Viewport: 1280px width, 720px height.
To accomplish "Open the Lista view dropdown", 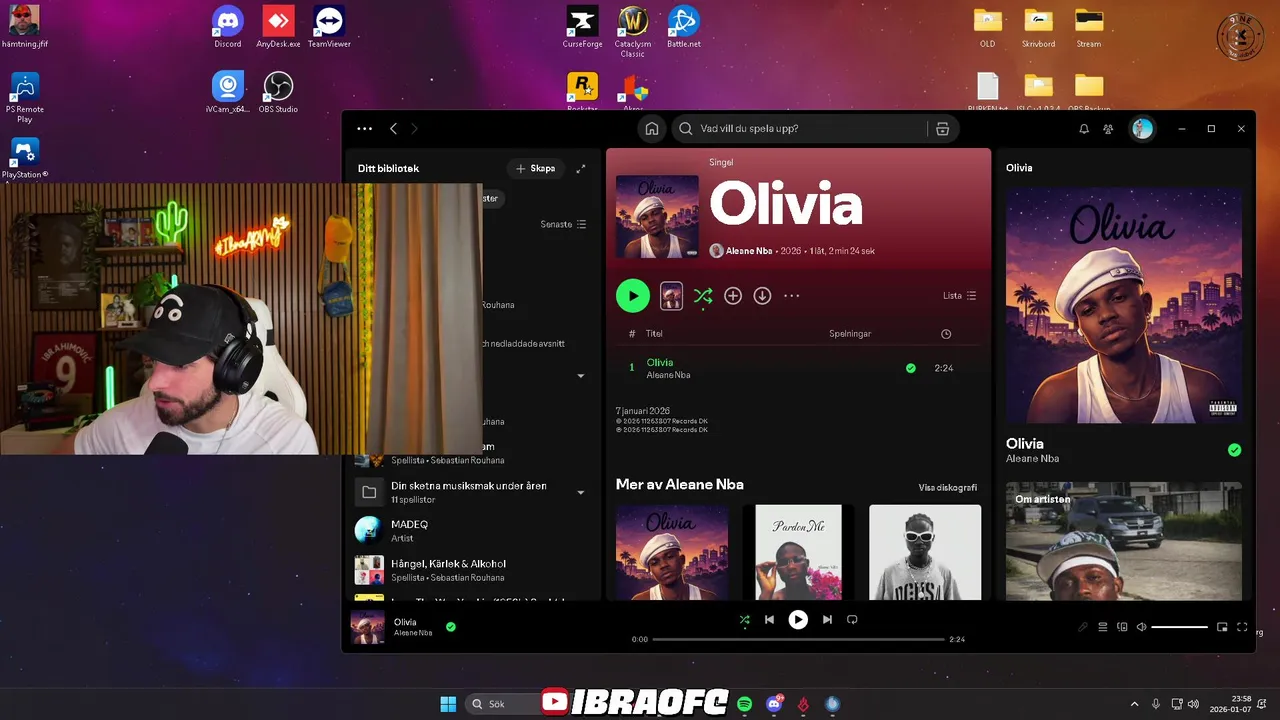I will pos(959,296).
